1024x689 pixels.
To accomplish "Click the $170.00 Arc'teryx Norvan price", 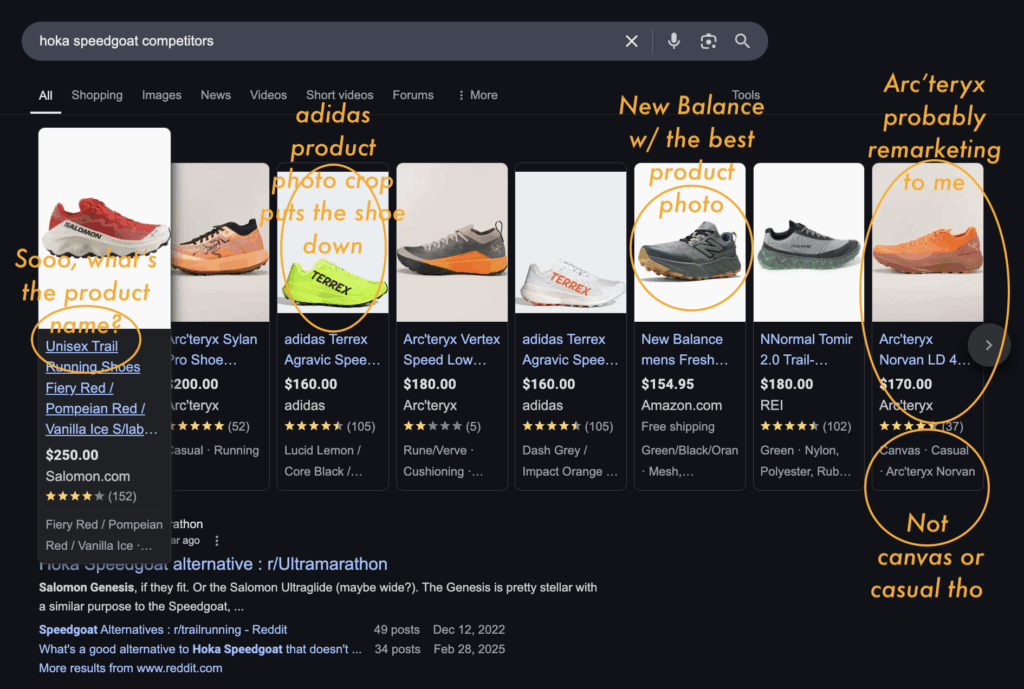I will pyautogui.click(x=908, y=385).
